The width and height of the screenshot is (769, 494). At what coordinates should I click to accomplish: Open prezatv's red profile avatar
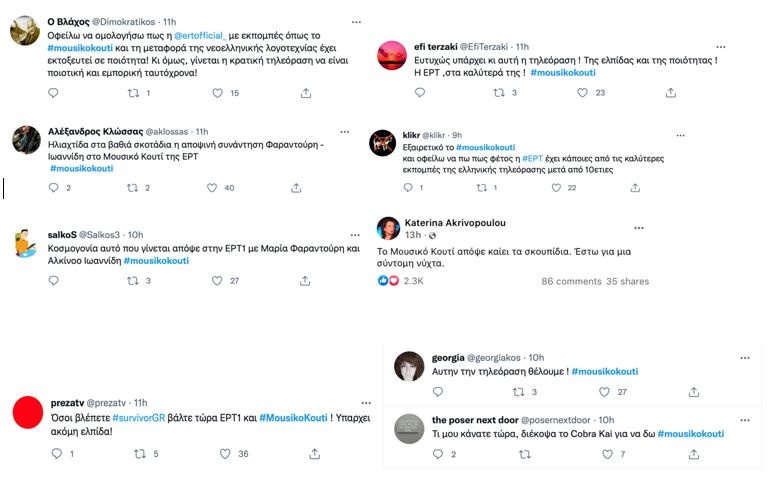tap(27, 412)
